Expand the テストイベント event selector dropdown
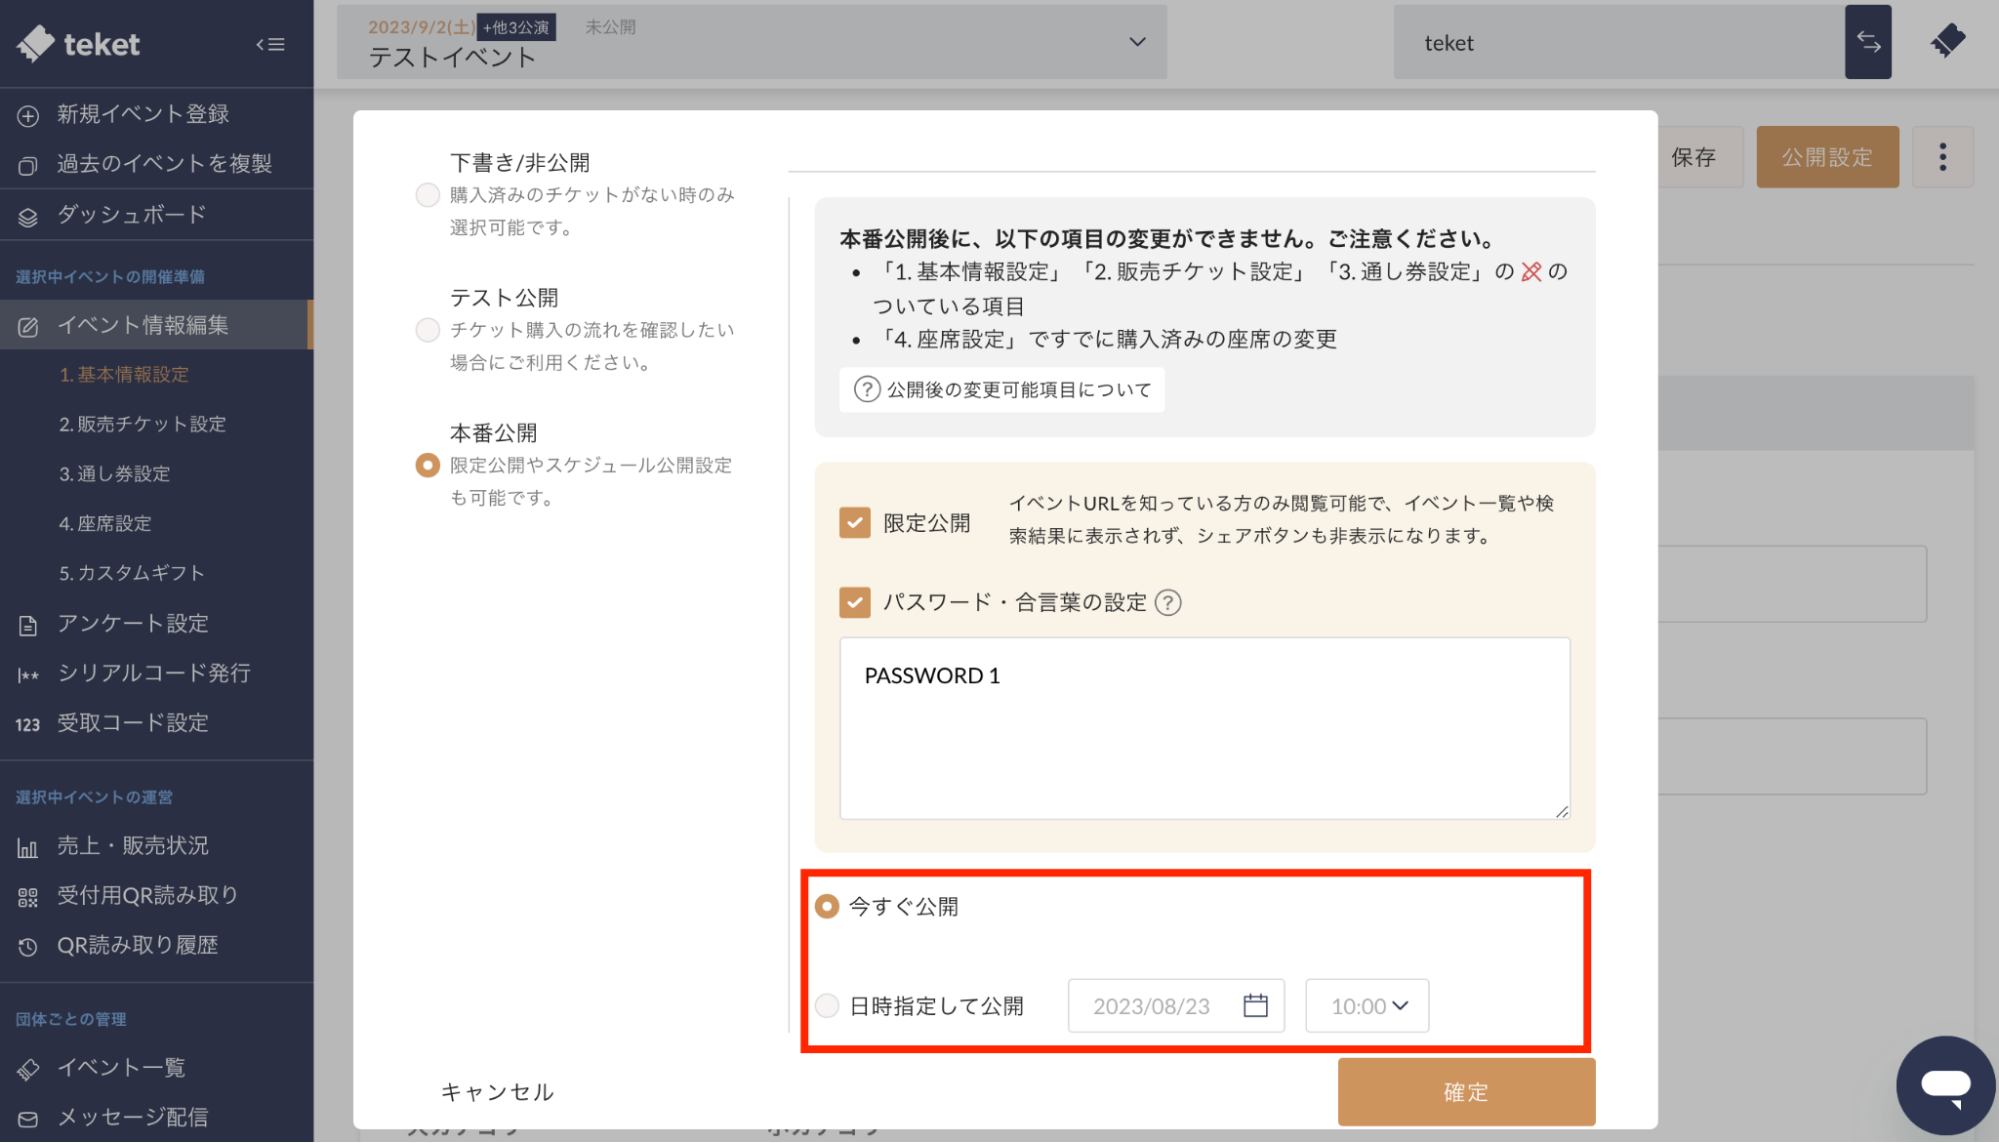This screenshot has width=1999, height=1143. (x=1136, y=42)
